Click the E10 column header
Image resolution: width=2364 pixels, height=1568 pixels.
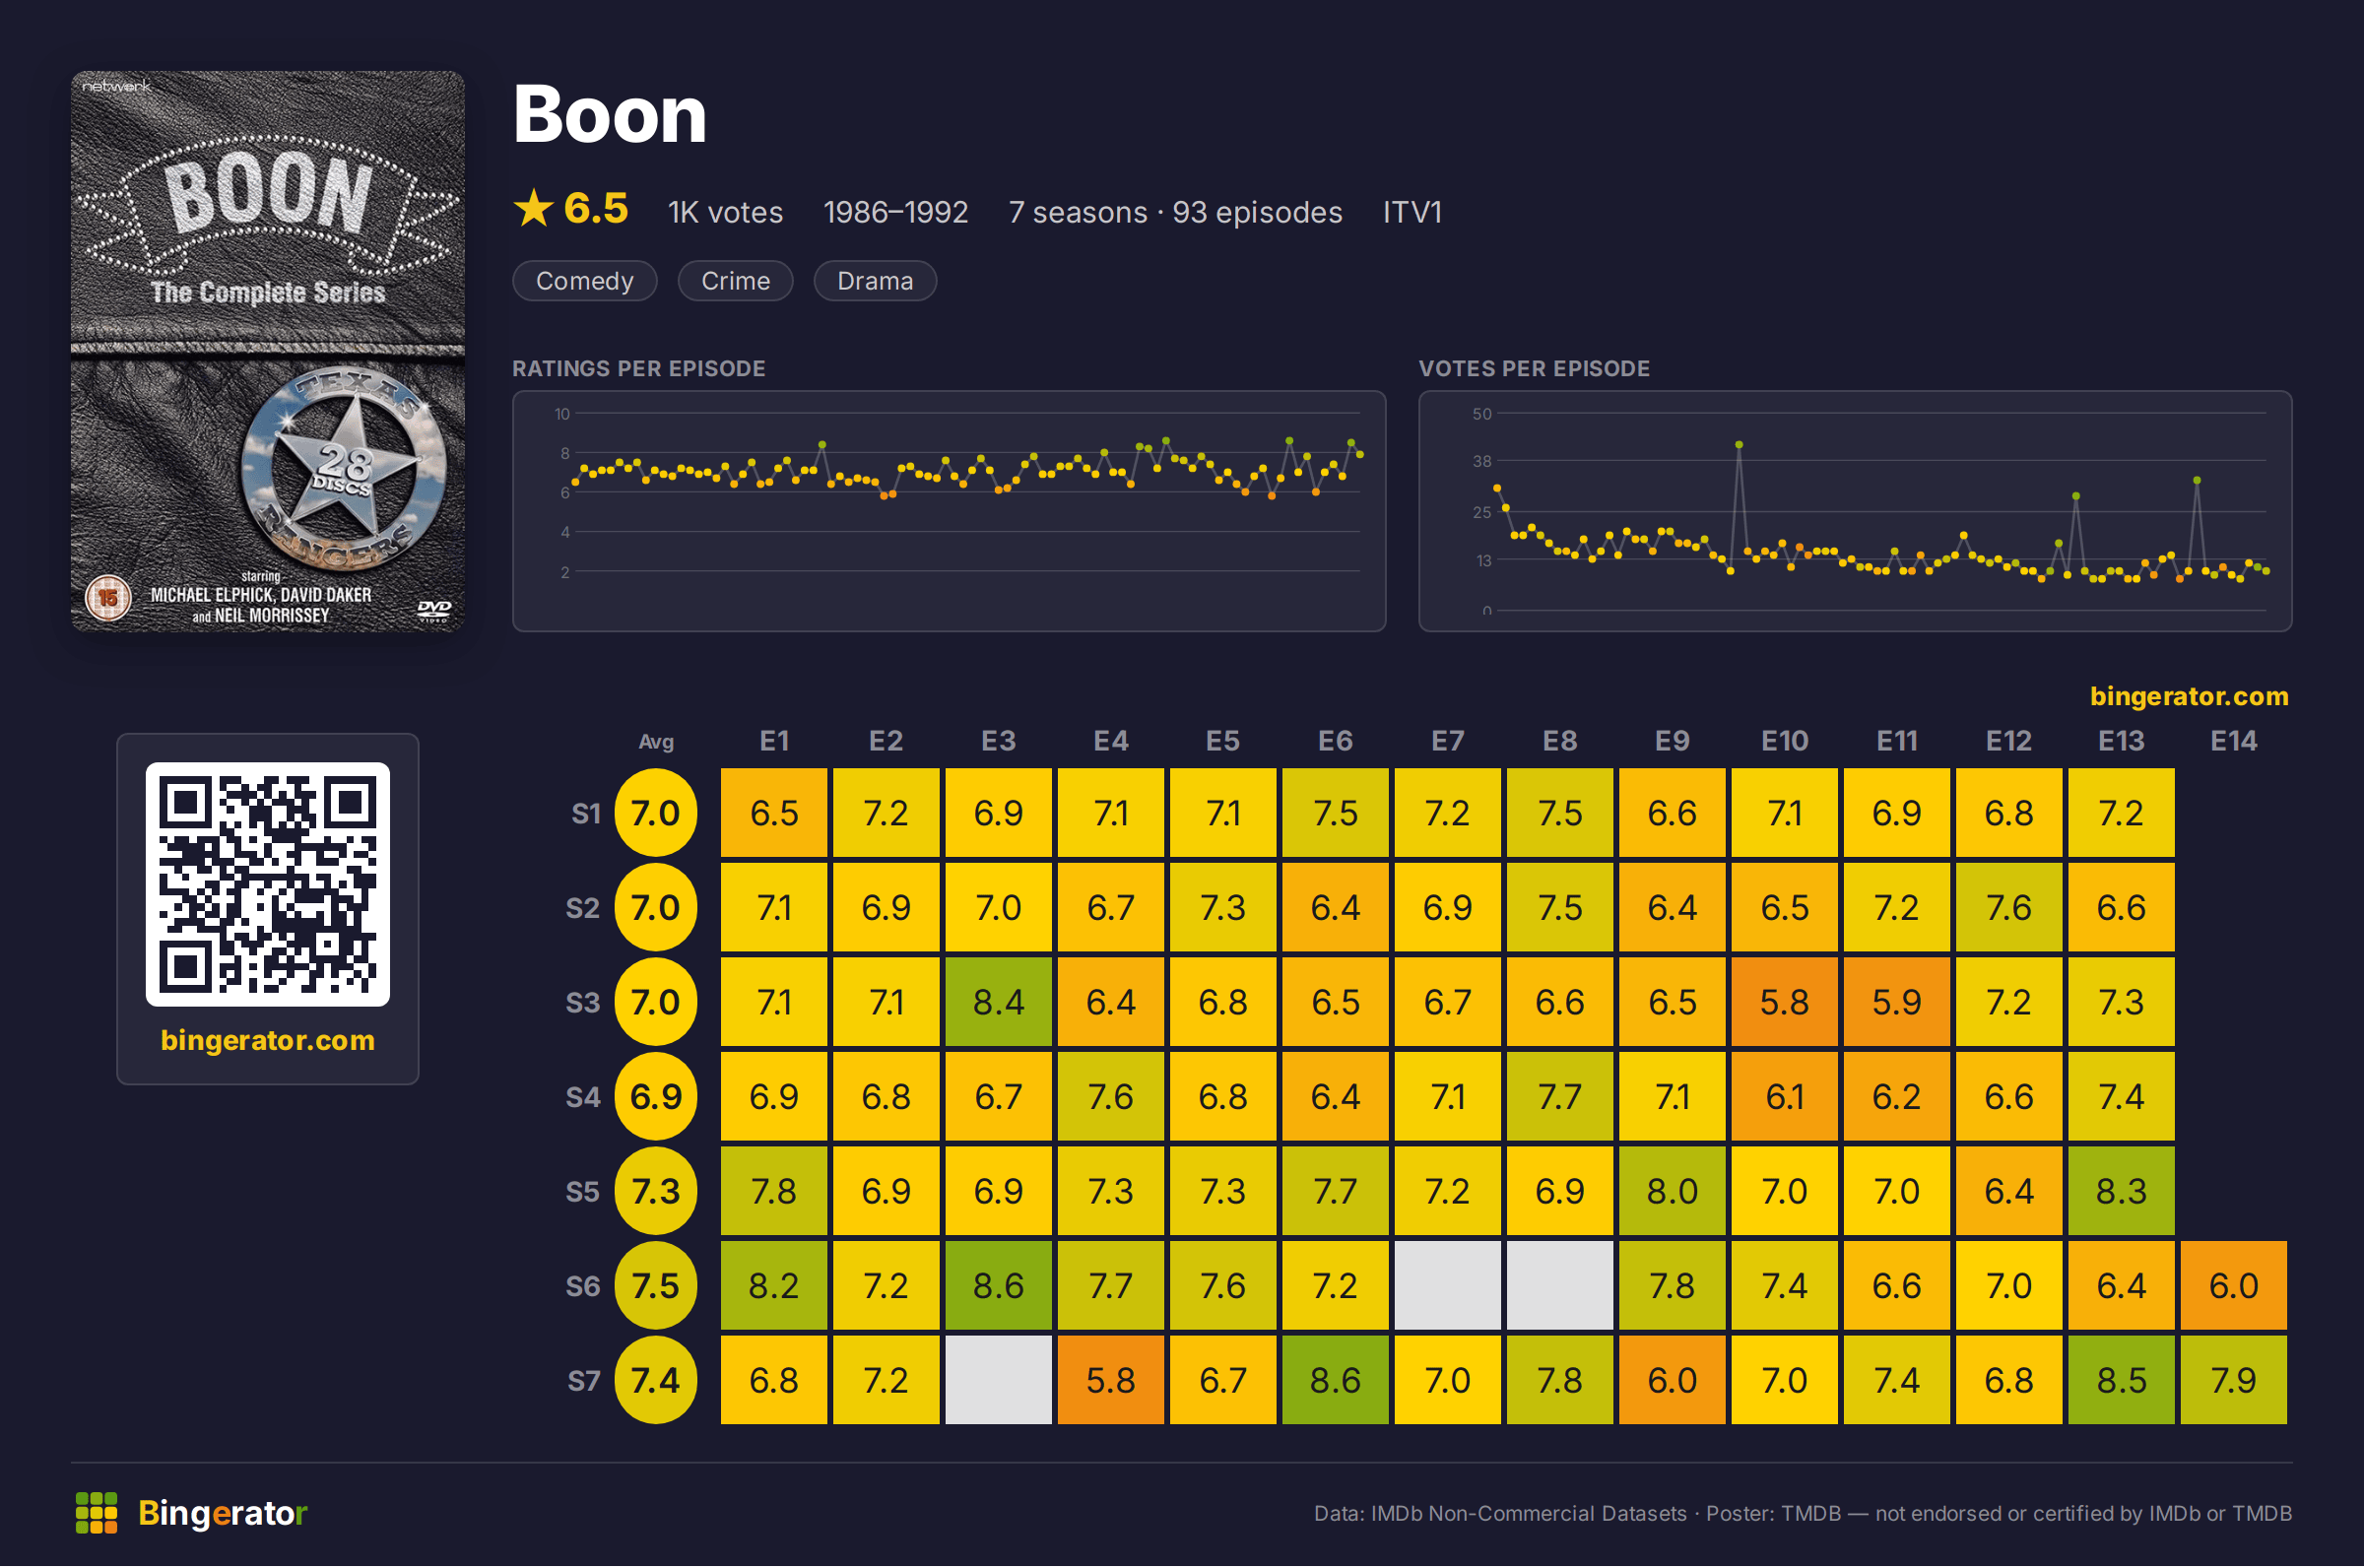1784,741
